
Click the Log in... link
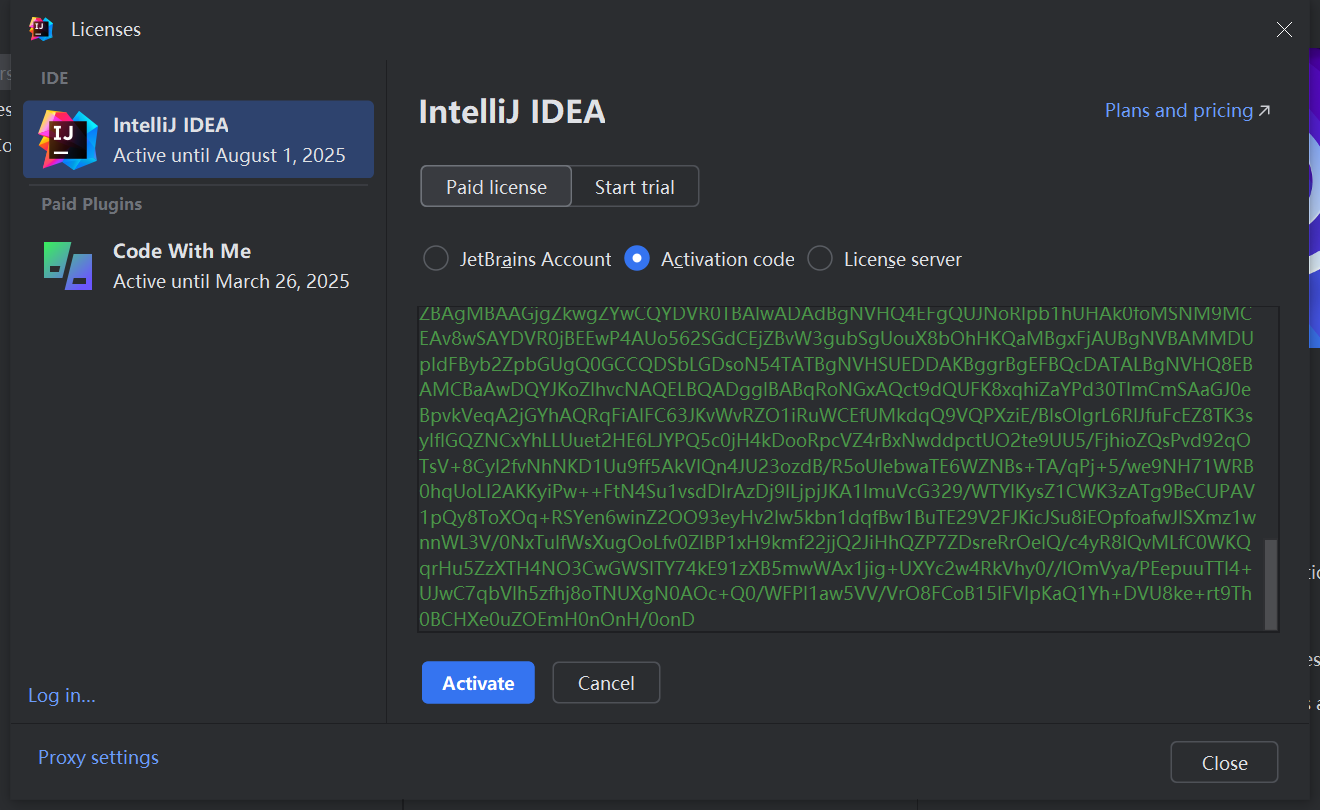pyautogui.click(x=62, y=695)
